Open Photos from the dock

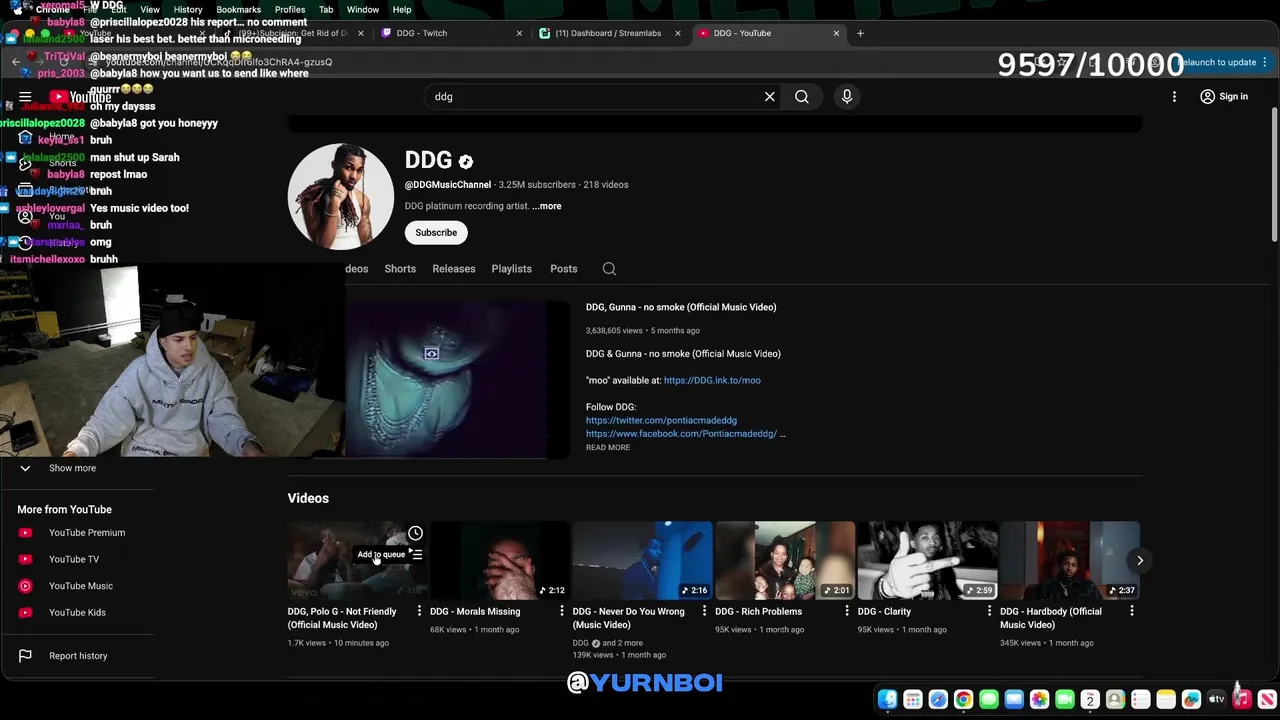[x=1039, y=699]
